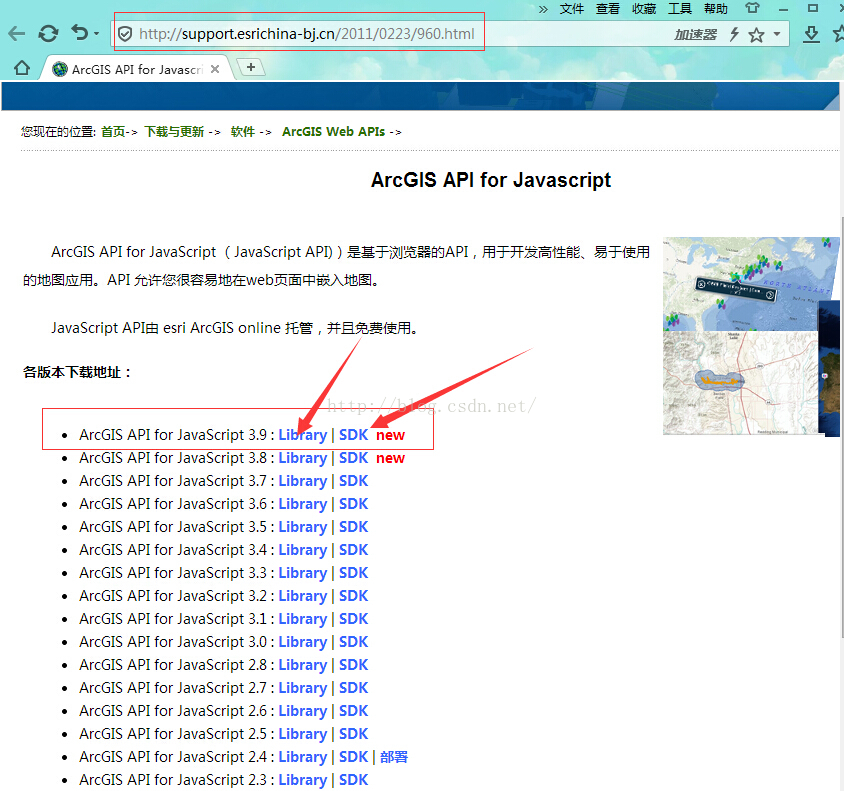
Task: Select the ArcGIS API for Javascript tab
Action: 137,69
